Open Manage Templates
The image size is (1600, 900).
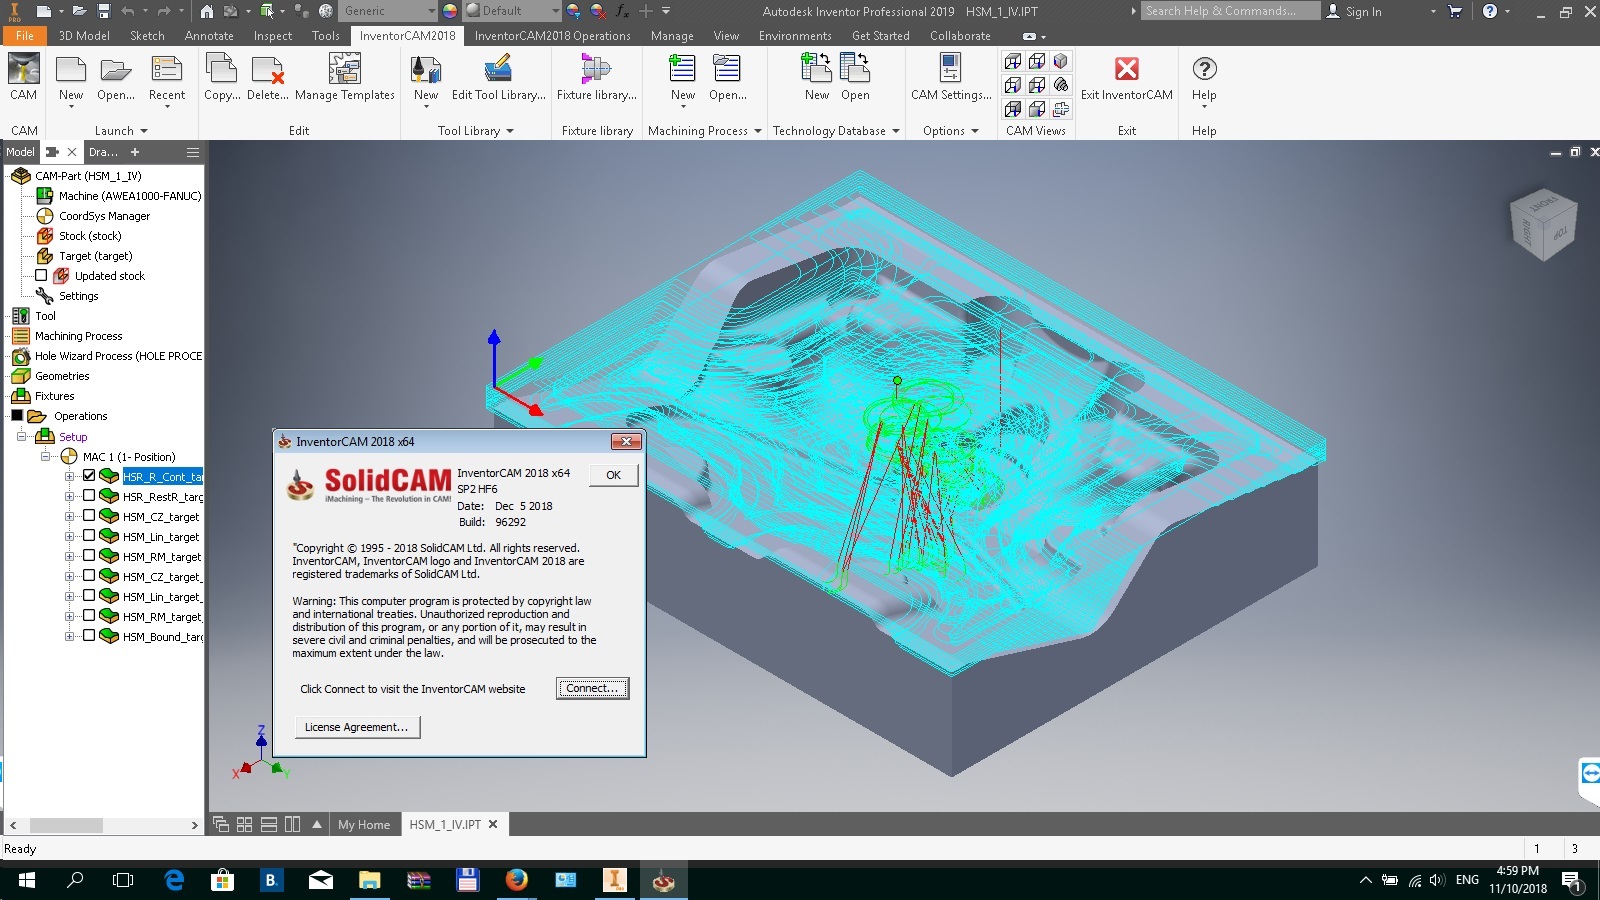[x=344, y=78]
